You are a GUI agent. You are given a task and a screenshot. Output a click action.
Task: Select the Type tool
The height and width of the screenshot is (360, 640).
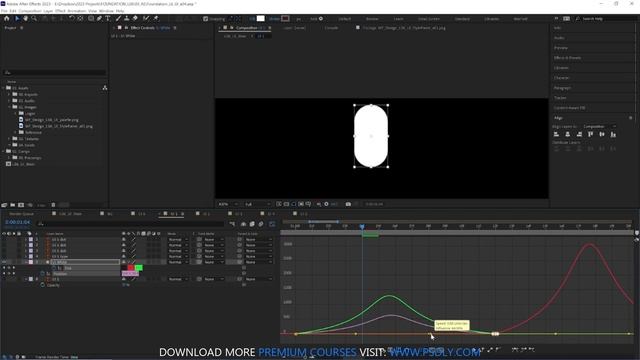point(108,18)
